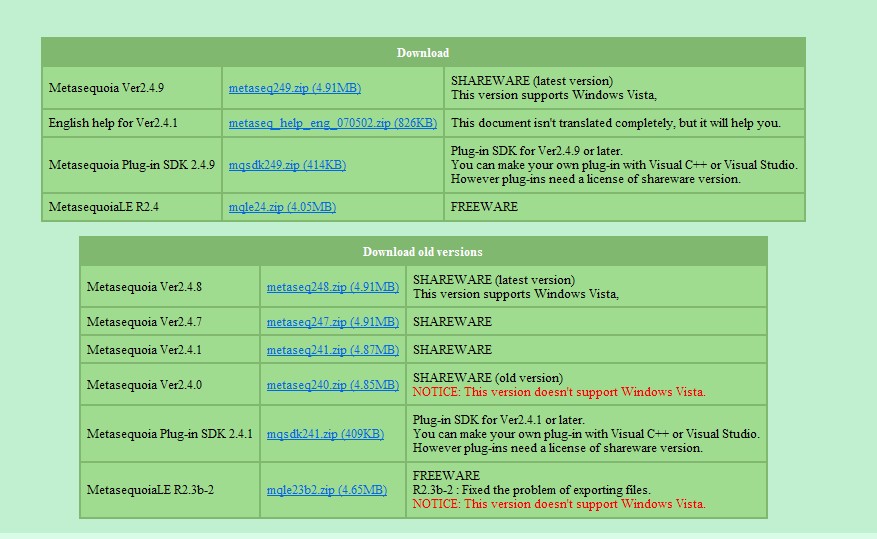Screen dimensions: 877x539
Task: Click the "MetasequoiaLE R2.3b-2" row label
Action: 150,490
